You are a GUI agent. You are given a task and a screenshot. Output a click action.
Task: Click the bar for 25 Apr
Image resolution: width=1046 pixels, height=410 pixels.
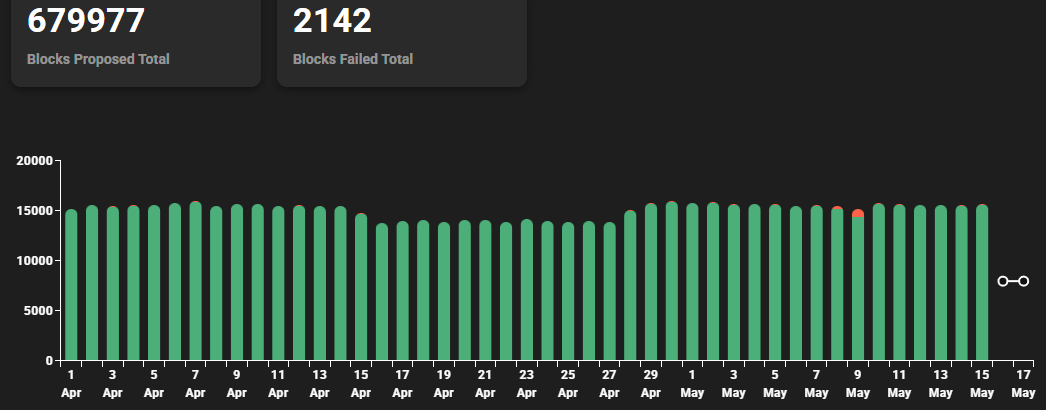coord(568,292)
